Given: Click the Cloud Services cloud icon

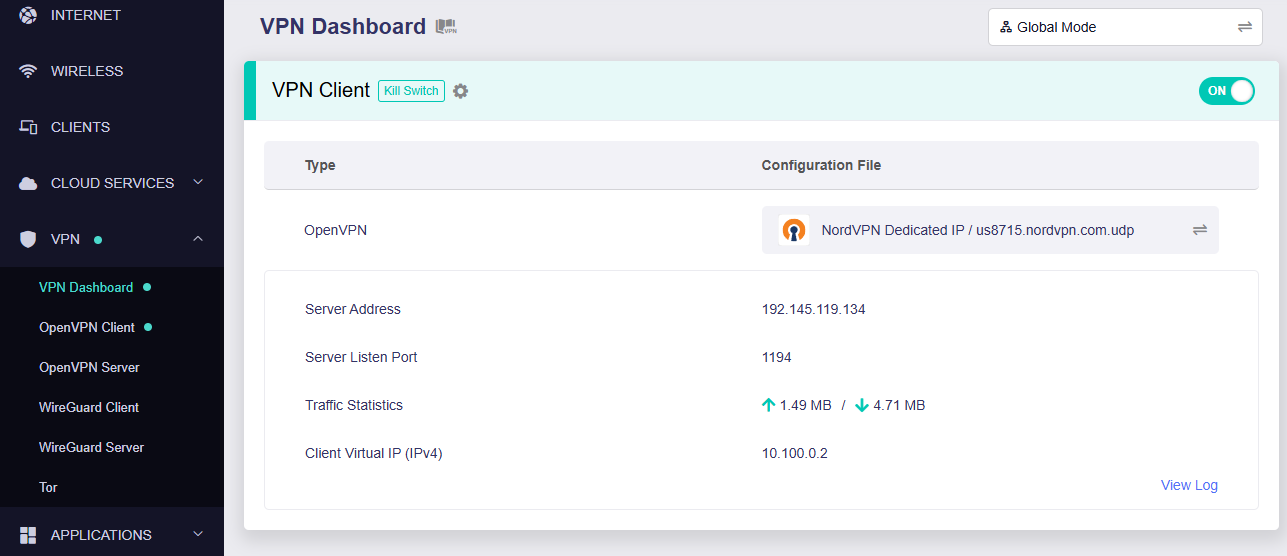Looking at the screenshot, I should 28,183.
